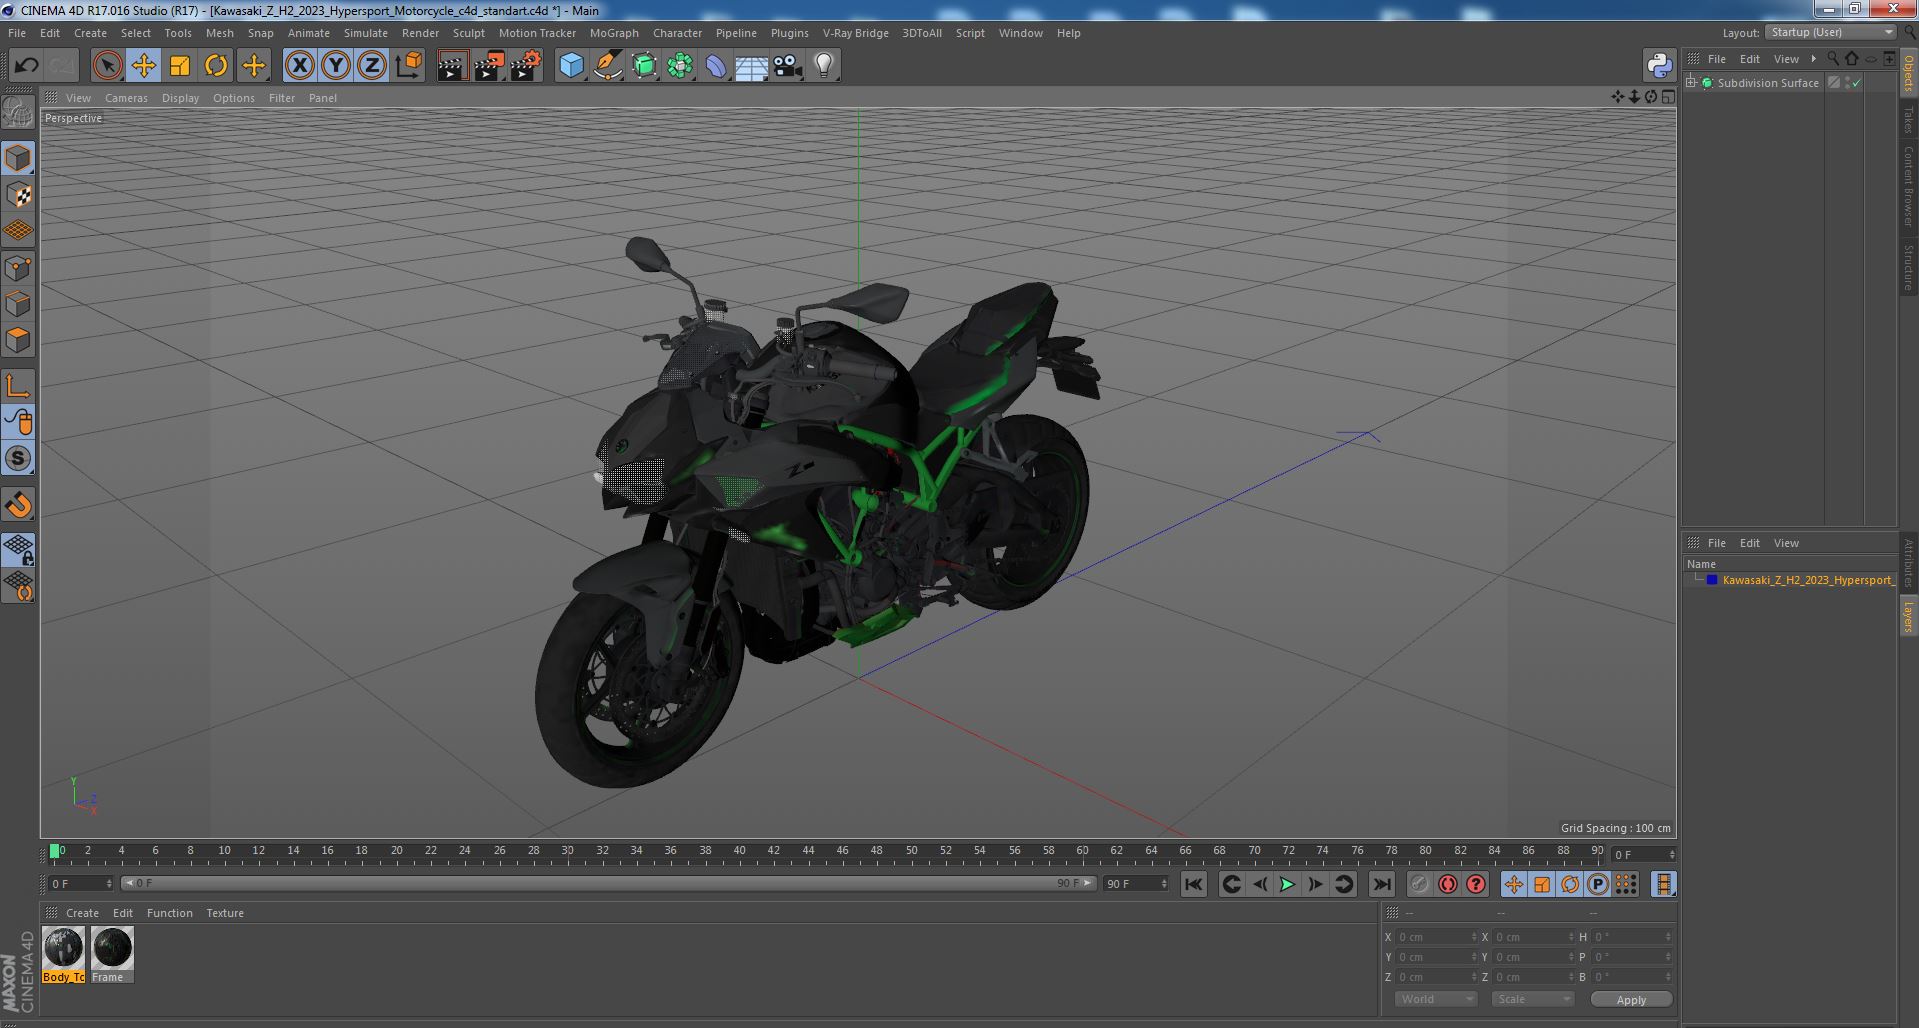Toggle Enable Snap magnet icon
The height and width of the screenshot is (1028, 1919).
coord(18,505)
